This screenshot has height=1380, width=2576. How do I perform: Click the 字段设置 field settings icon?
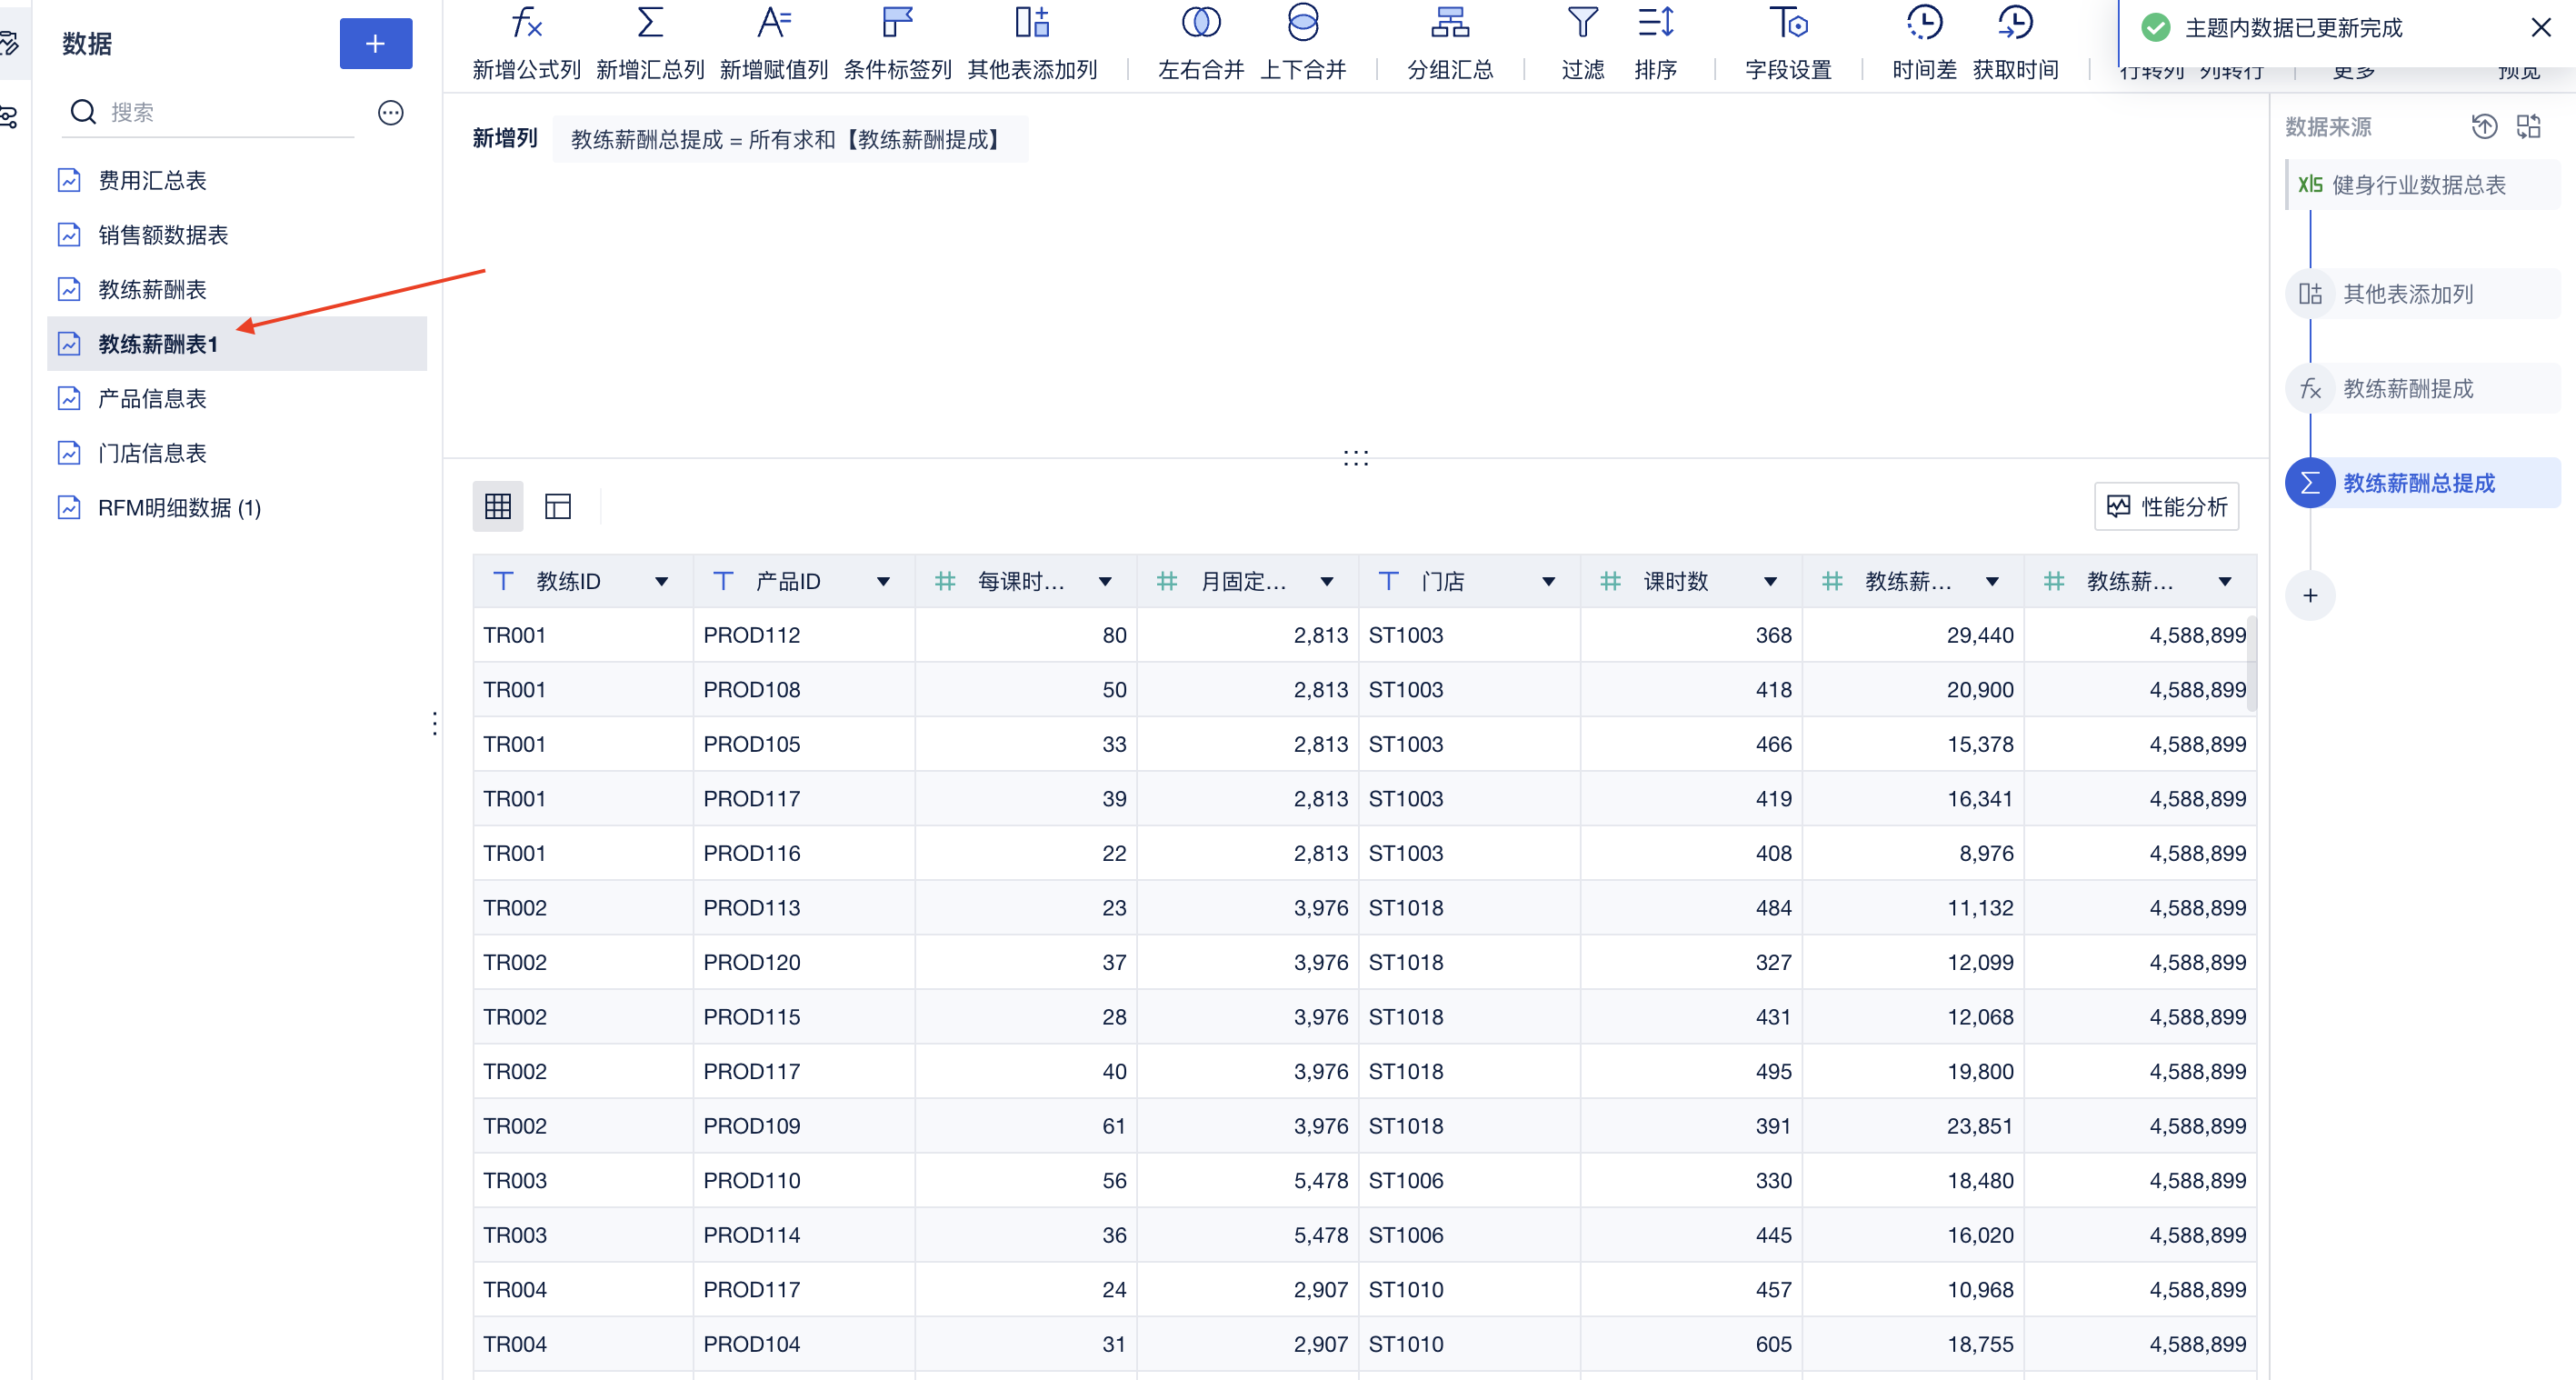(1788, 24)
